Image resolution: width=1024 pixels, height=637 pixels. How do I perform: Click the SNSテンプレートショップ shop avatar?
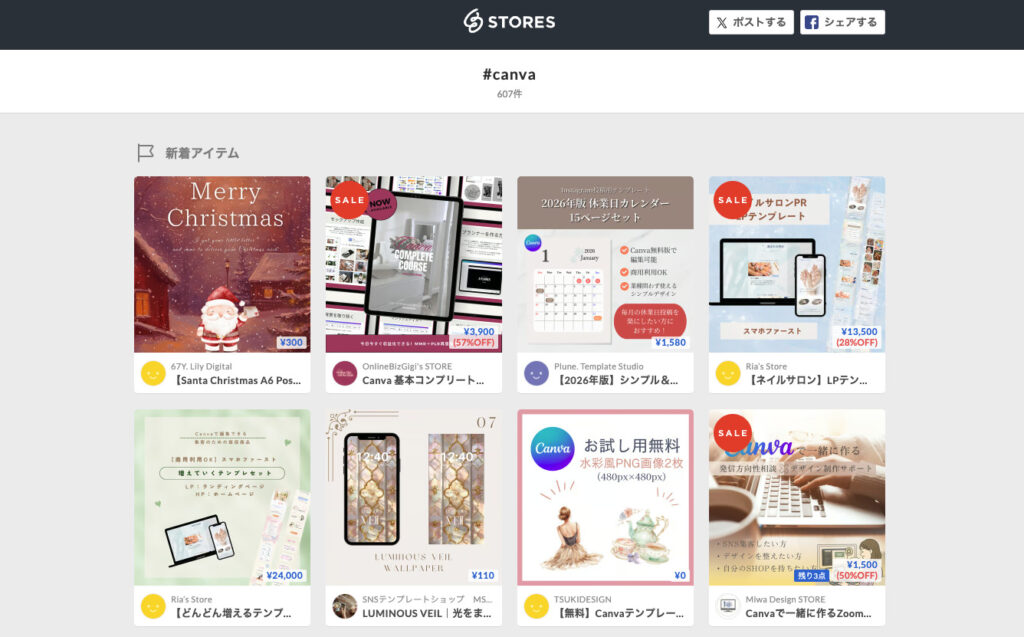[344, 606]
